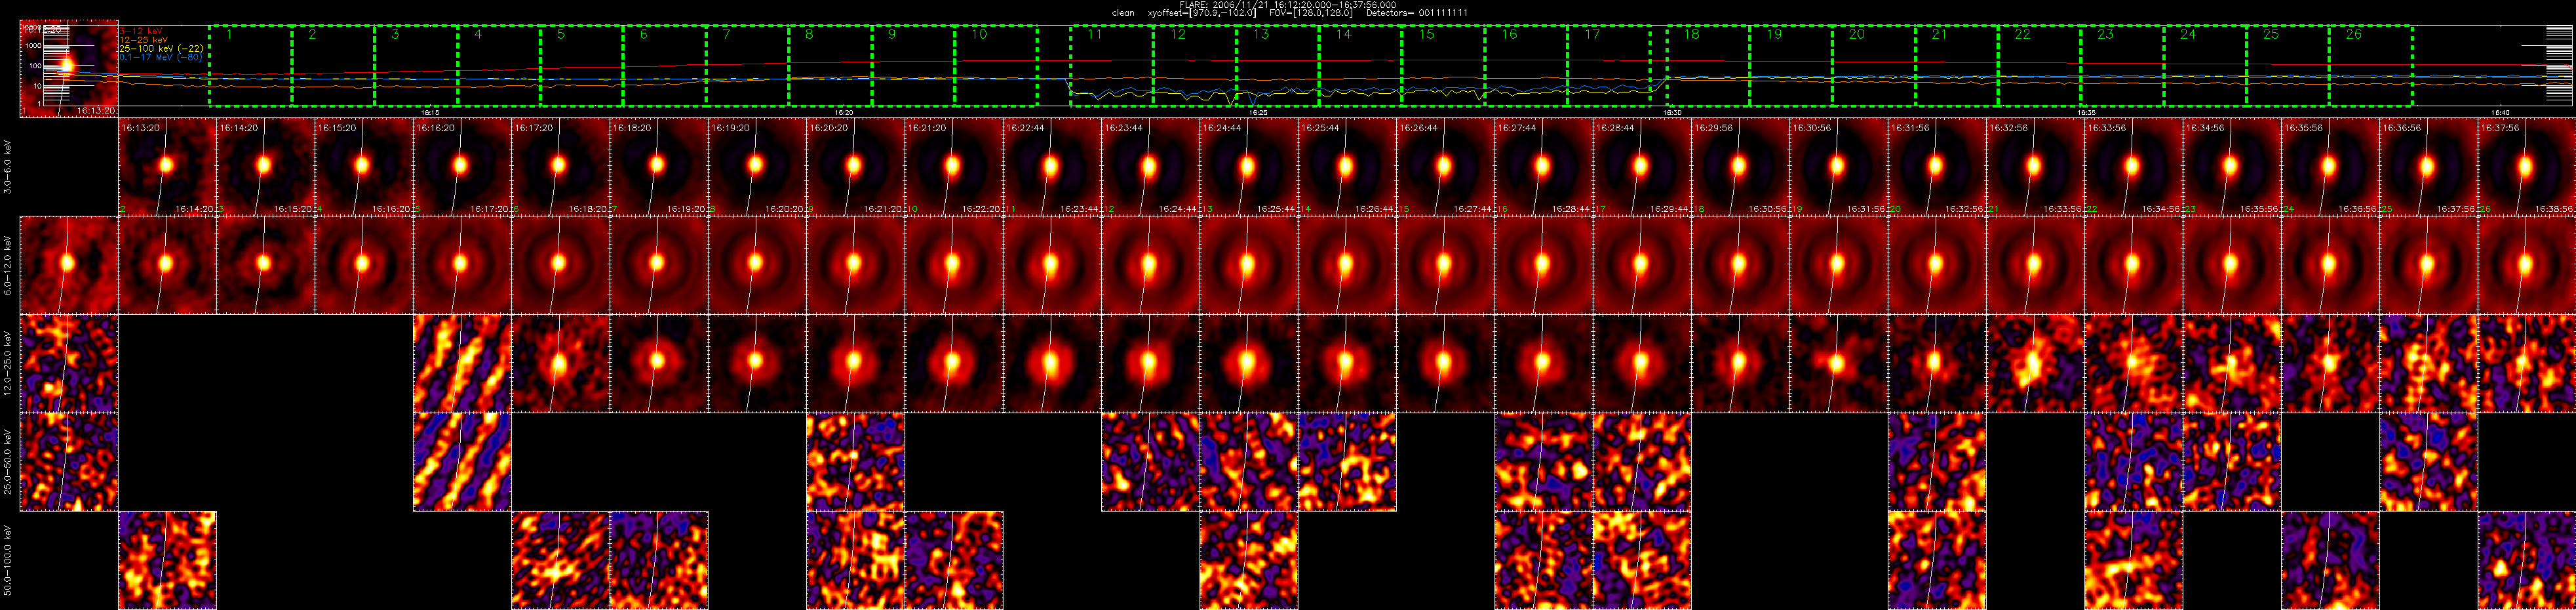Open the 25-50 keV image in the 16:36:56 column
The width and height of the screenshot is (2576, 610).
pyautogui.click(x=2429, y=462)
